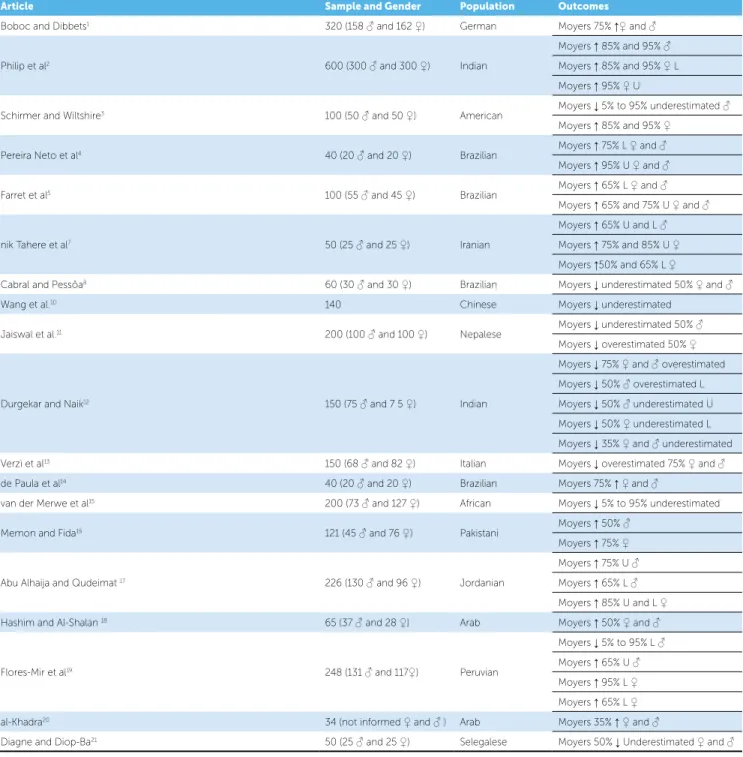Click the sample cell starting '200 (100'

376,334
